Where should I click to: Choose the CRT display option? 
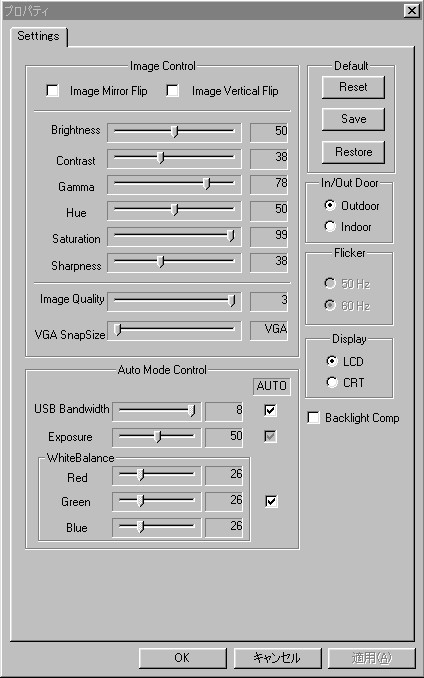pyautogui.click(x=332, y=382)
